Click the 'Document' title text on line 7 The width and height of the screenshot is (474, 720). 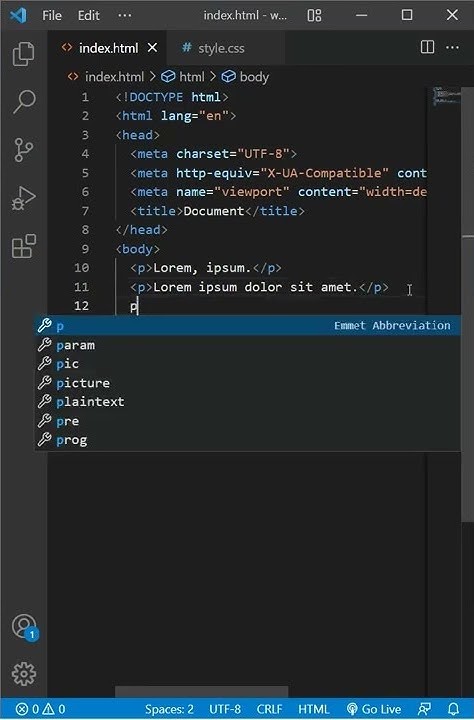pos(214,211)
